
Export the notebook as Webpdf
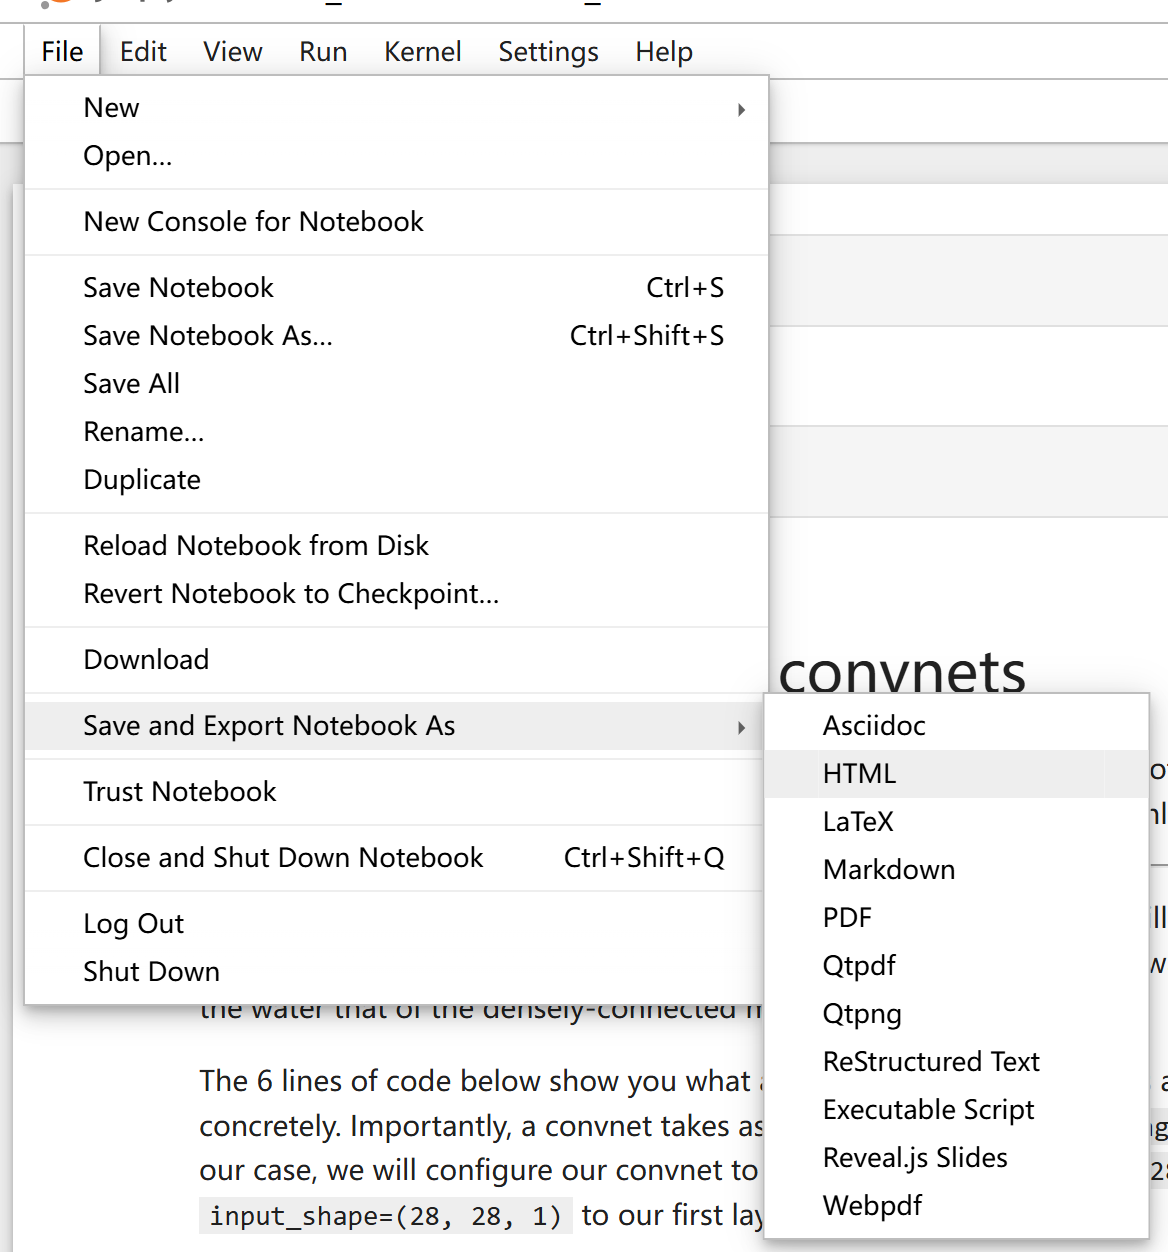pyautogui.click(x=871, y=1205)
